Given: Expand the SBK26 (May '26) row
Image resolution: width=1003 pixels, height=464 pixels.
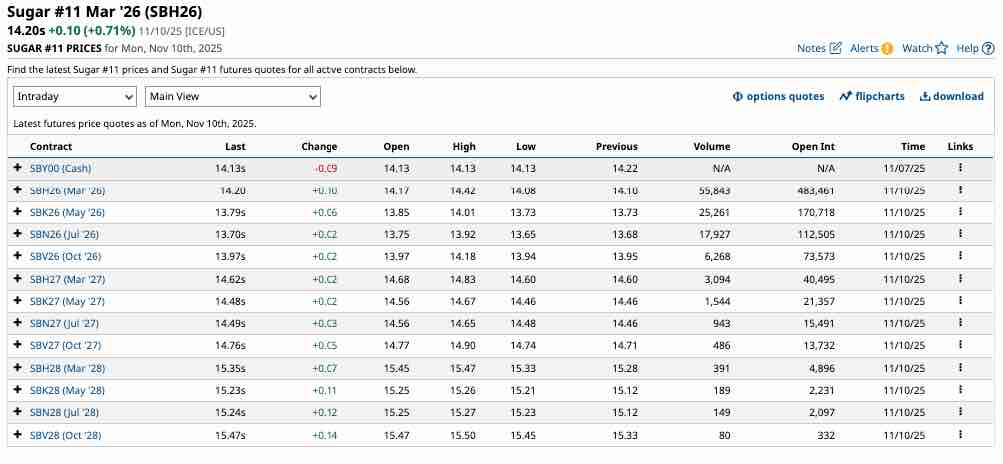Looking at the screenshot, I should click(17, 212).
